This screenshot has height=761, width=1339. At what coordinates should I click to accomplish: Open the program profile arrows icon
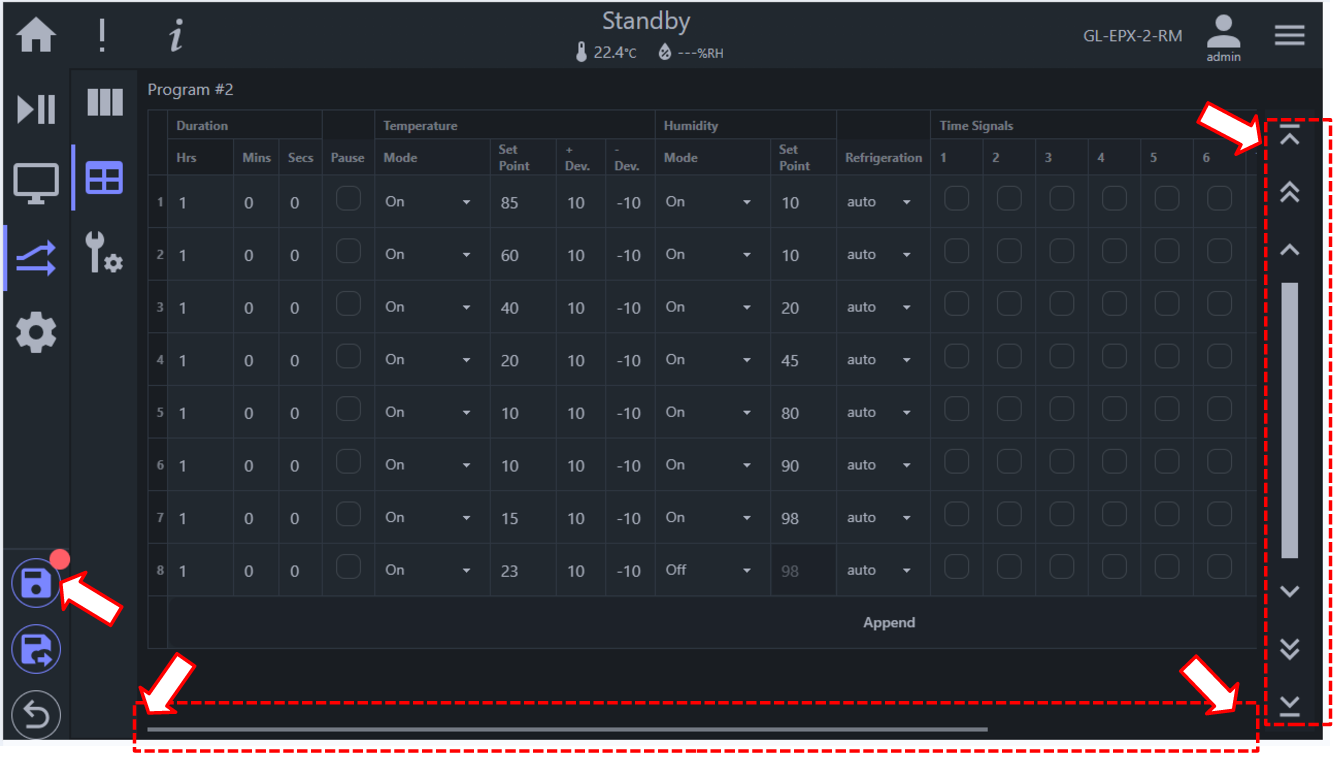click(x=37, y=259)
